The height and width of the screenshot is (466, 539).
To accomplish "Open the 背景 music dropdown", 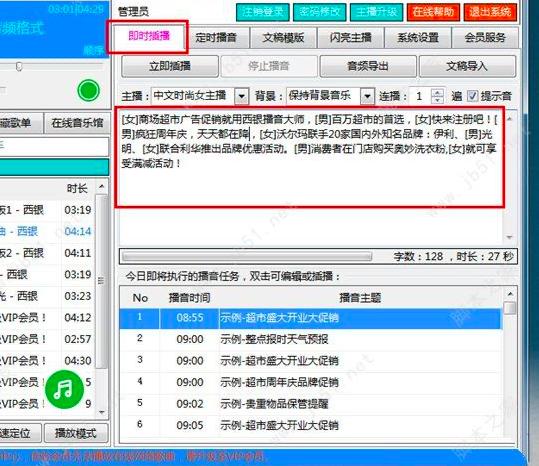I will tap(367, 96).
